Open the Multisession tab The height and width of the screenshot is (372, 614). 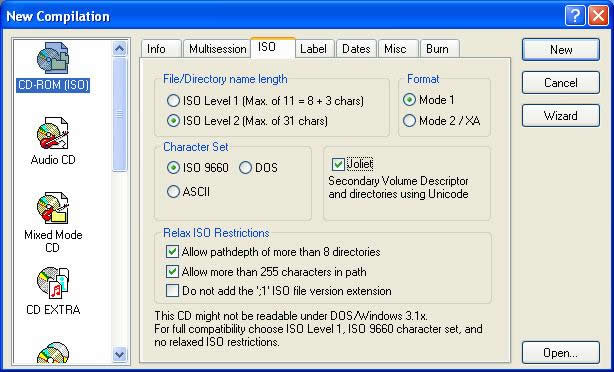[217, 49]
